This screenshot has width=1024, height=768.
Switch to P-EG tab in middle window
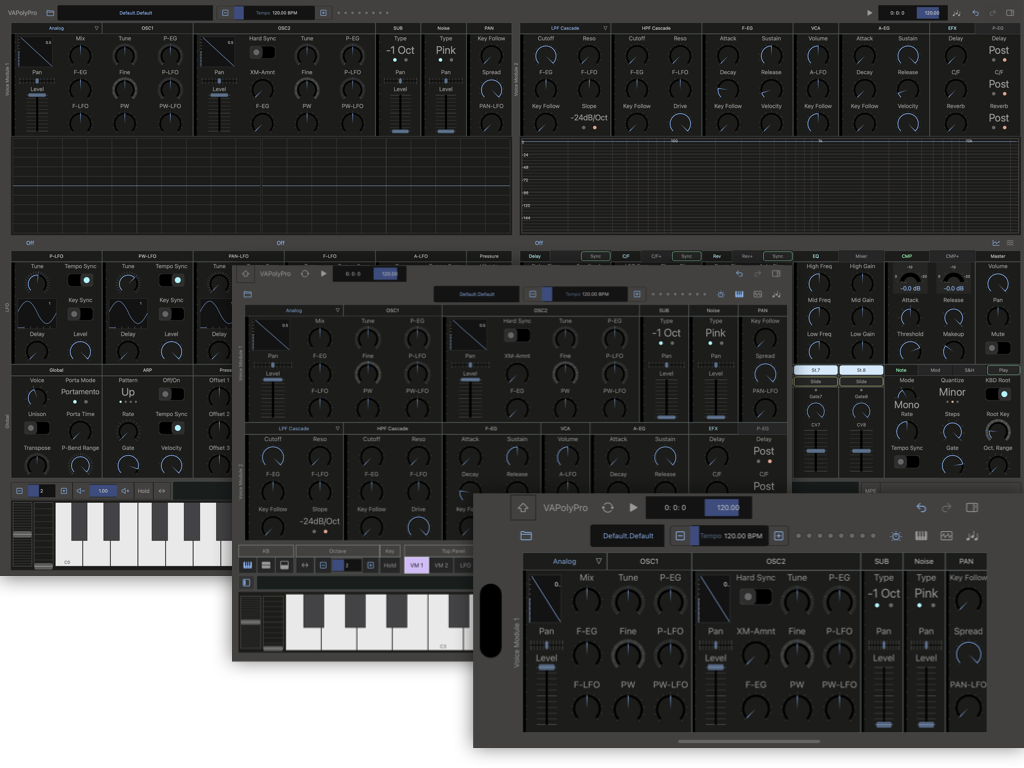coord(762,428)
